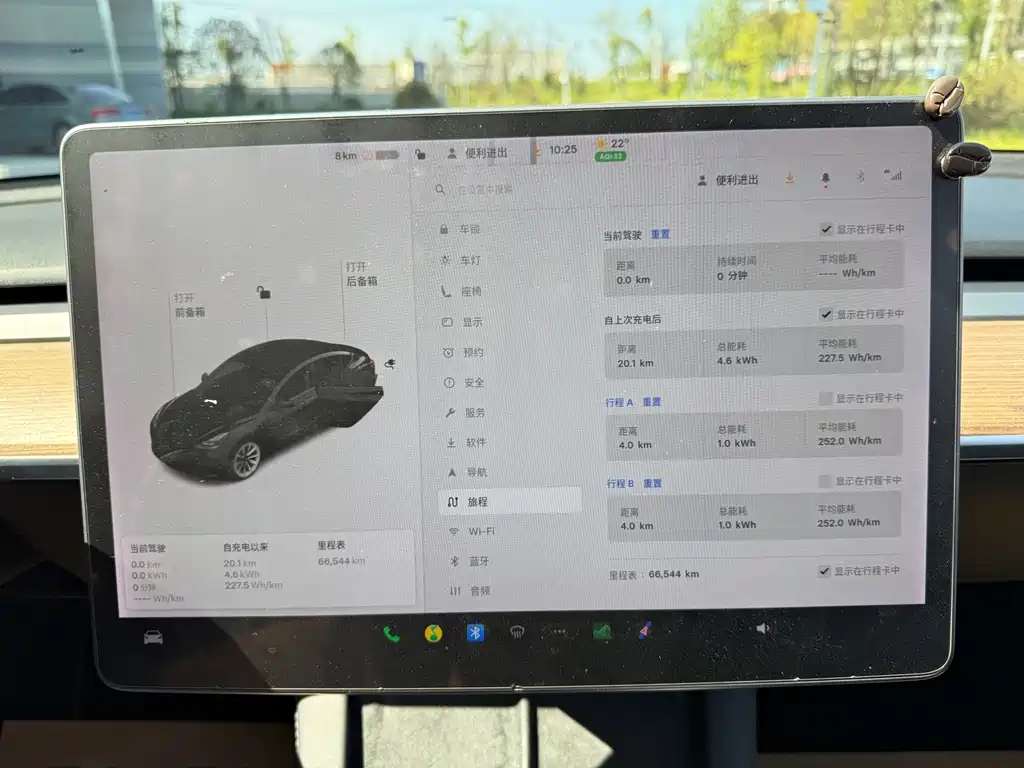Tap the cellular signal strength icon

coord(893,174)
